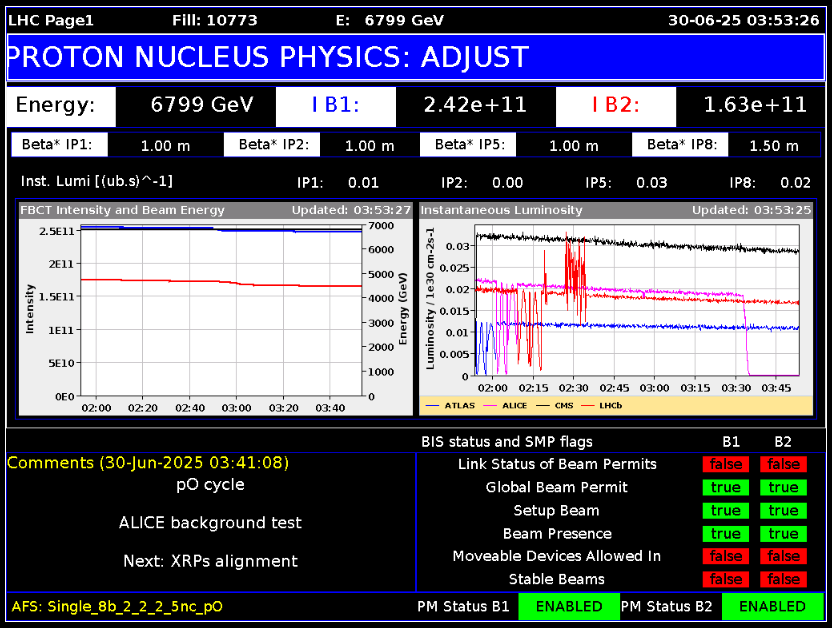Select the Beta* IP1 value field
This screenshot has width=832, height=628.
click(165, 145)
